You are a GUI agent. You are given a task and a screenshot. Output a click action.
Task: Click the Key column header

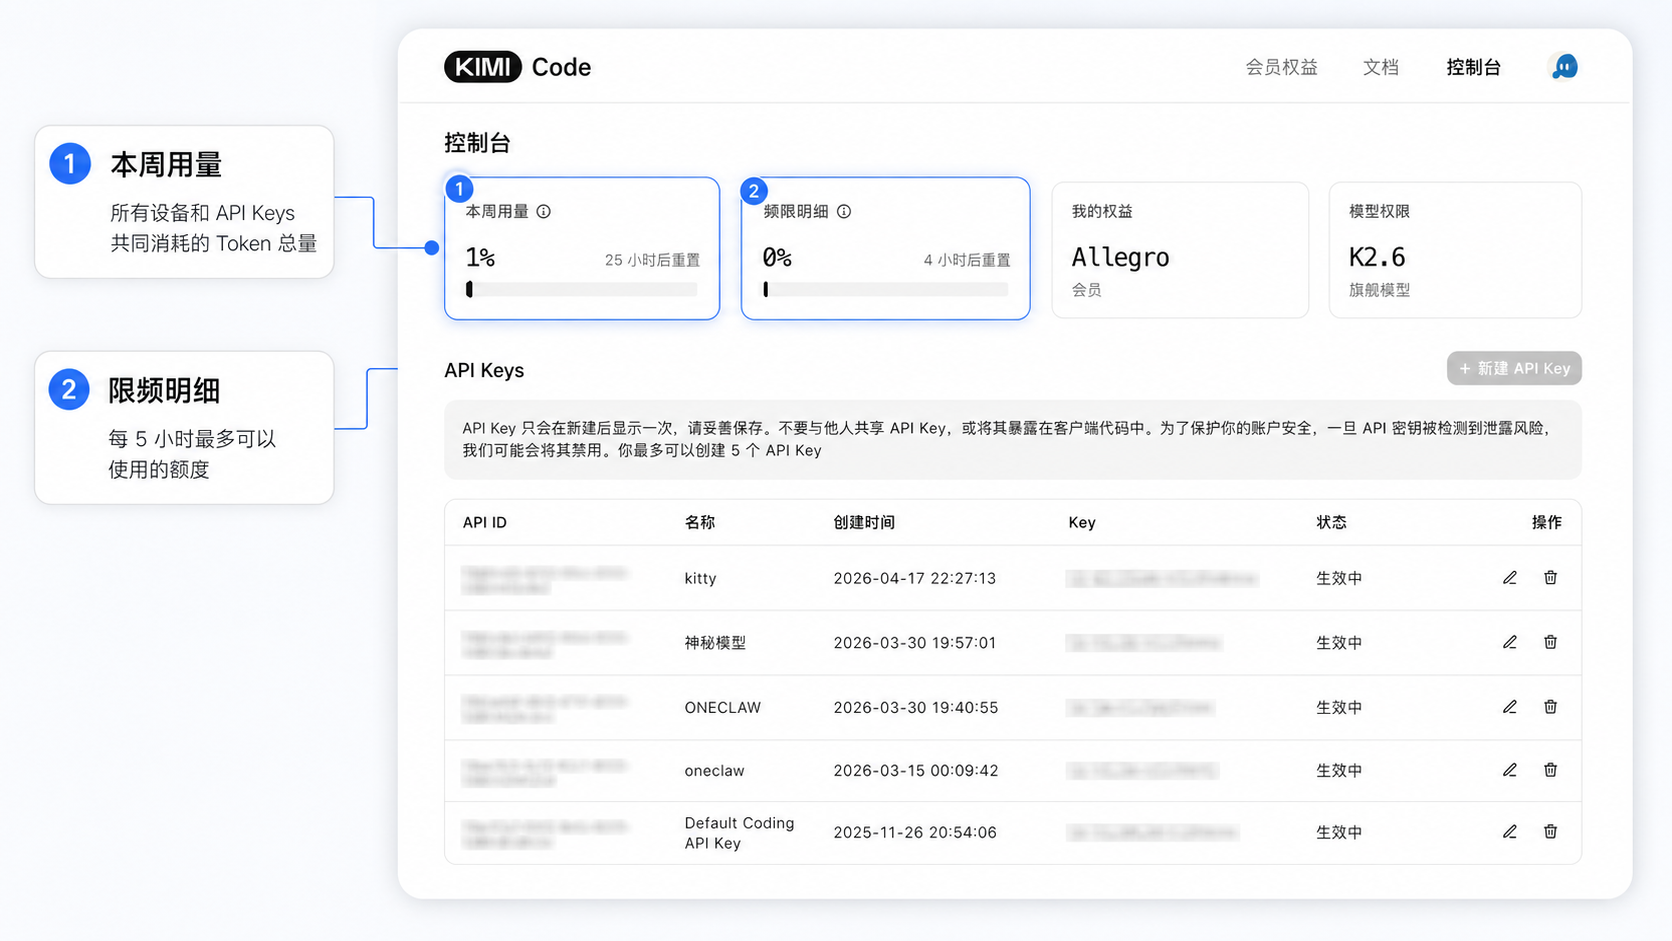1082,522
